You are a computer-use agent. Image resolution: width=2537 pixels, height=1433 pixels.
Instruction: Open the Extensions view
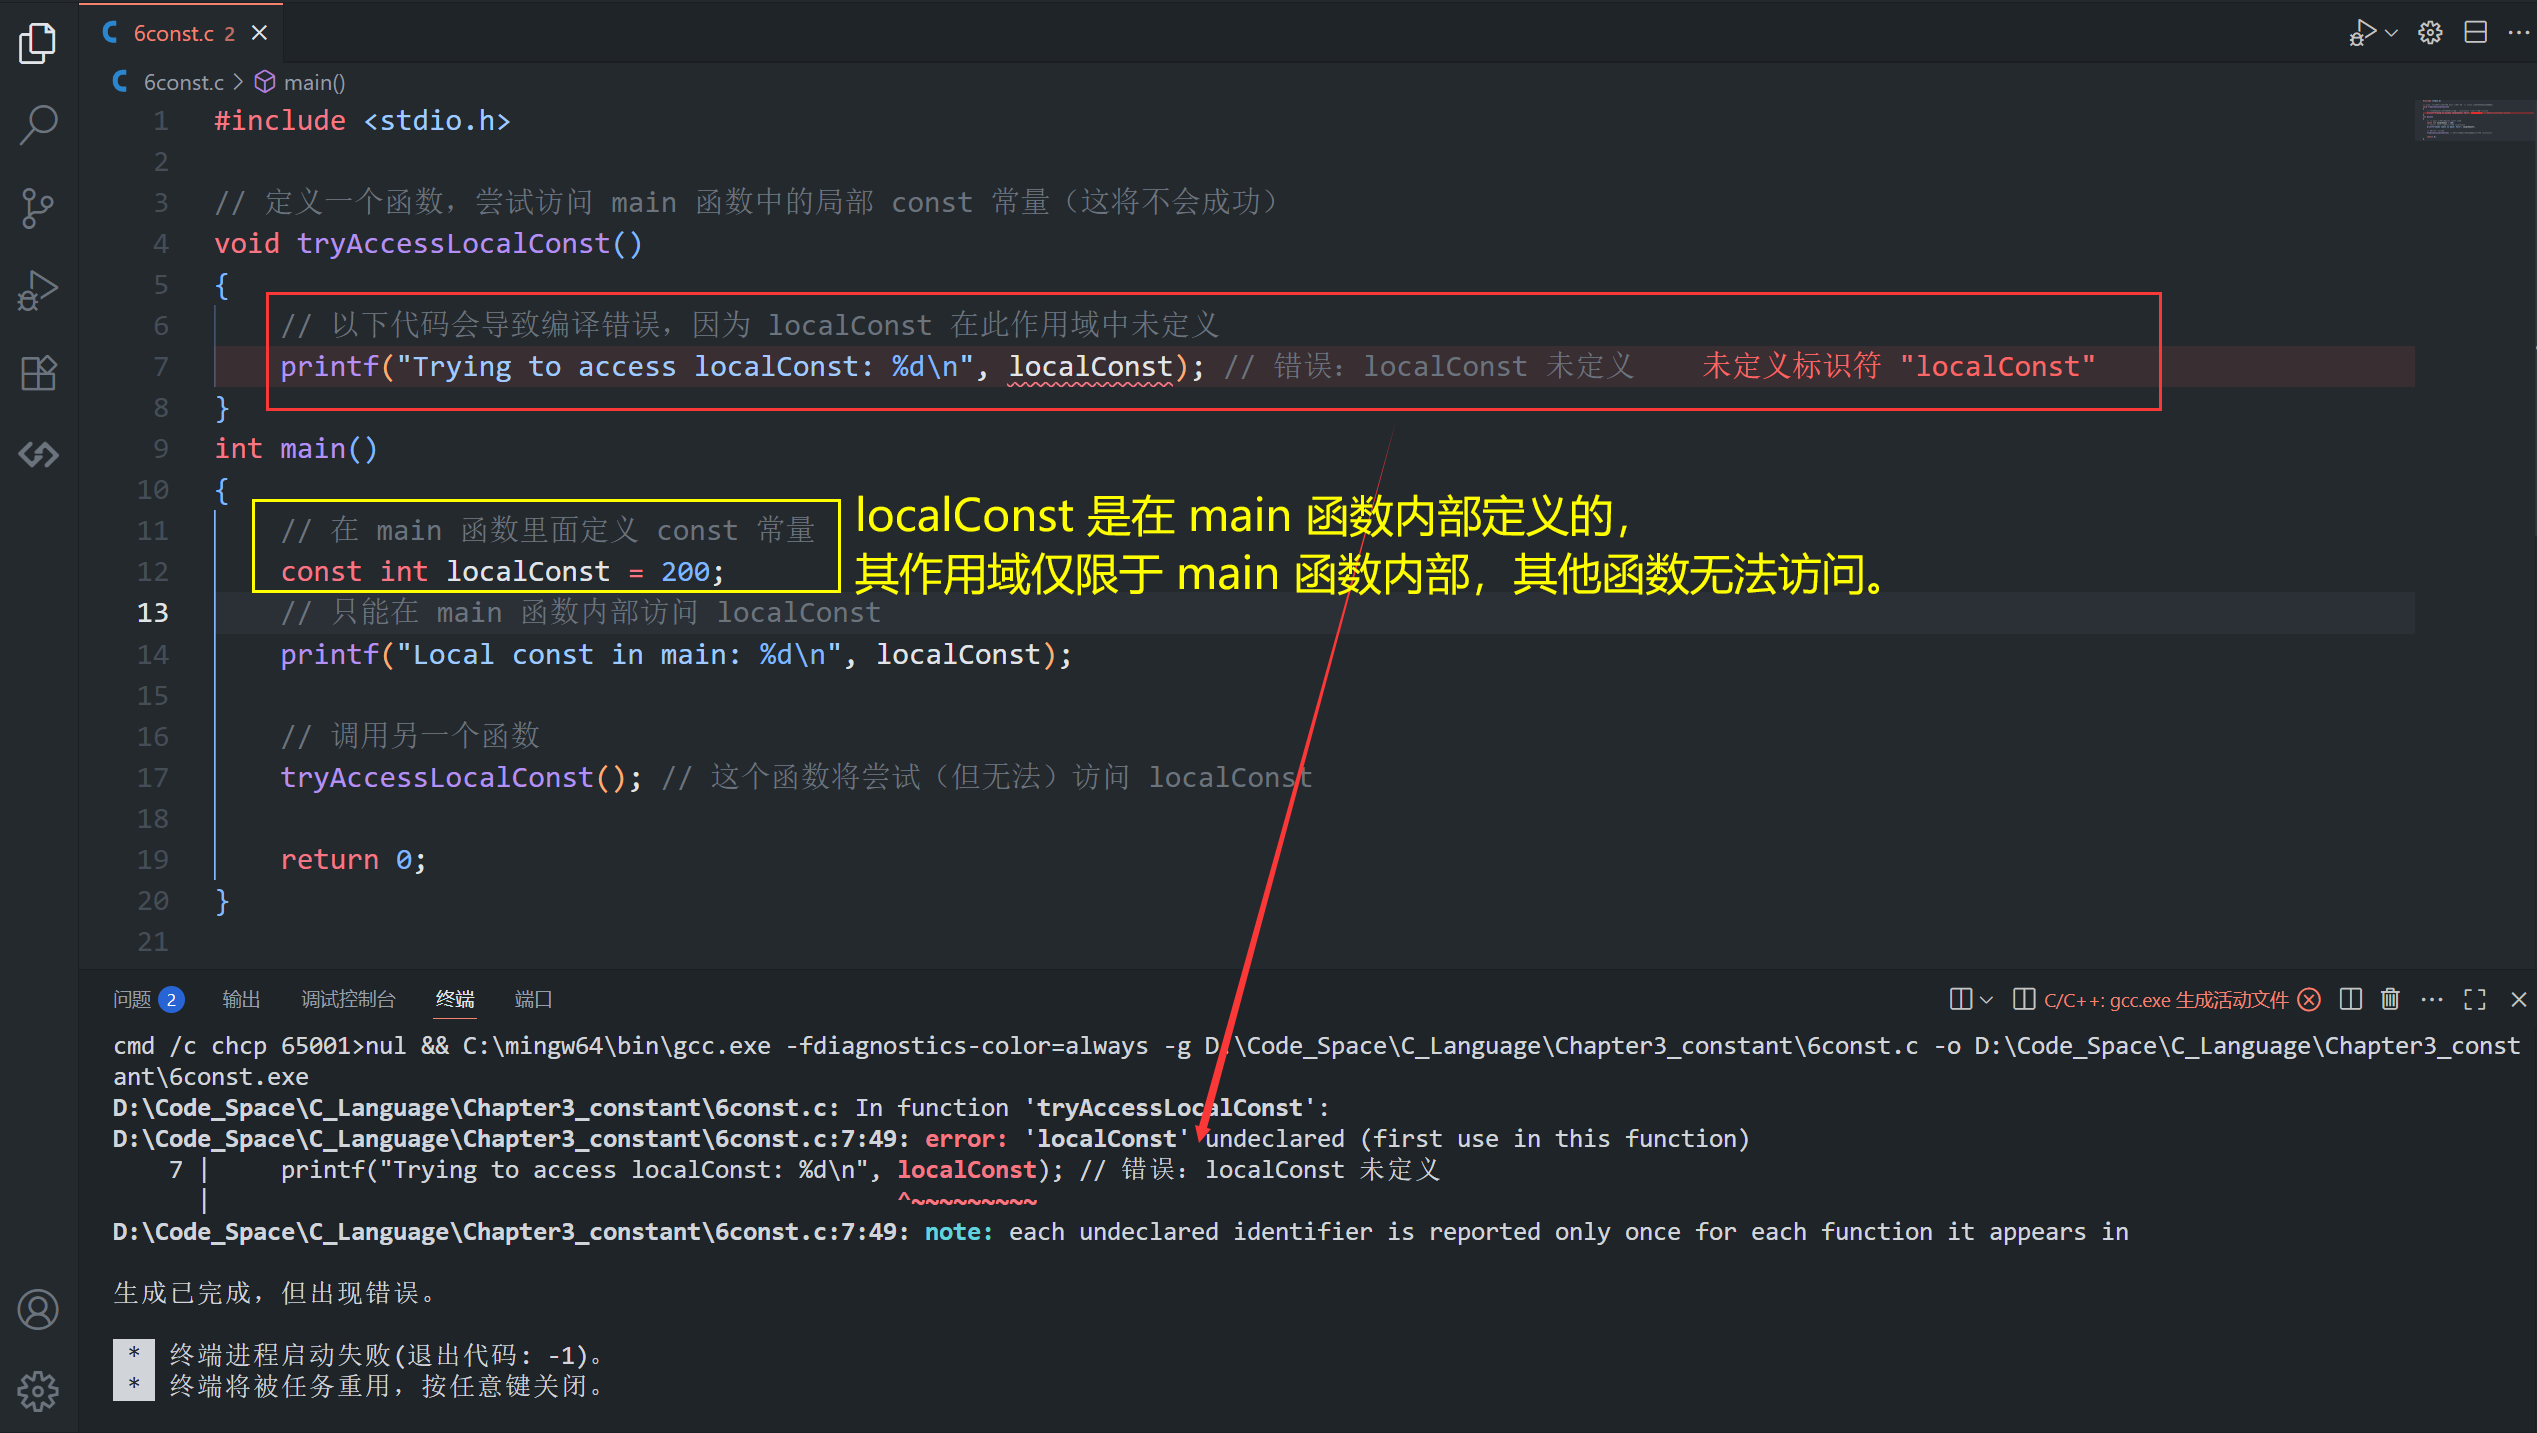click(37, 372)
